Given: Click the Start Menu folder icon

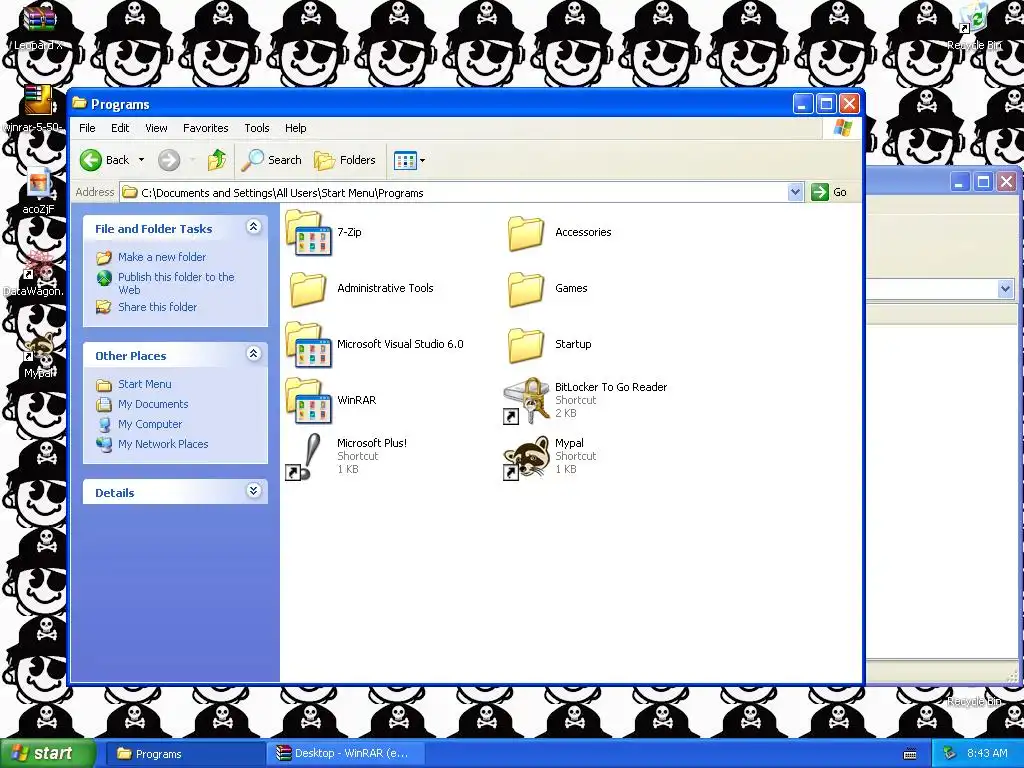Looking at the screenshot, I should [104, 385].
